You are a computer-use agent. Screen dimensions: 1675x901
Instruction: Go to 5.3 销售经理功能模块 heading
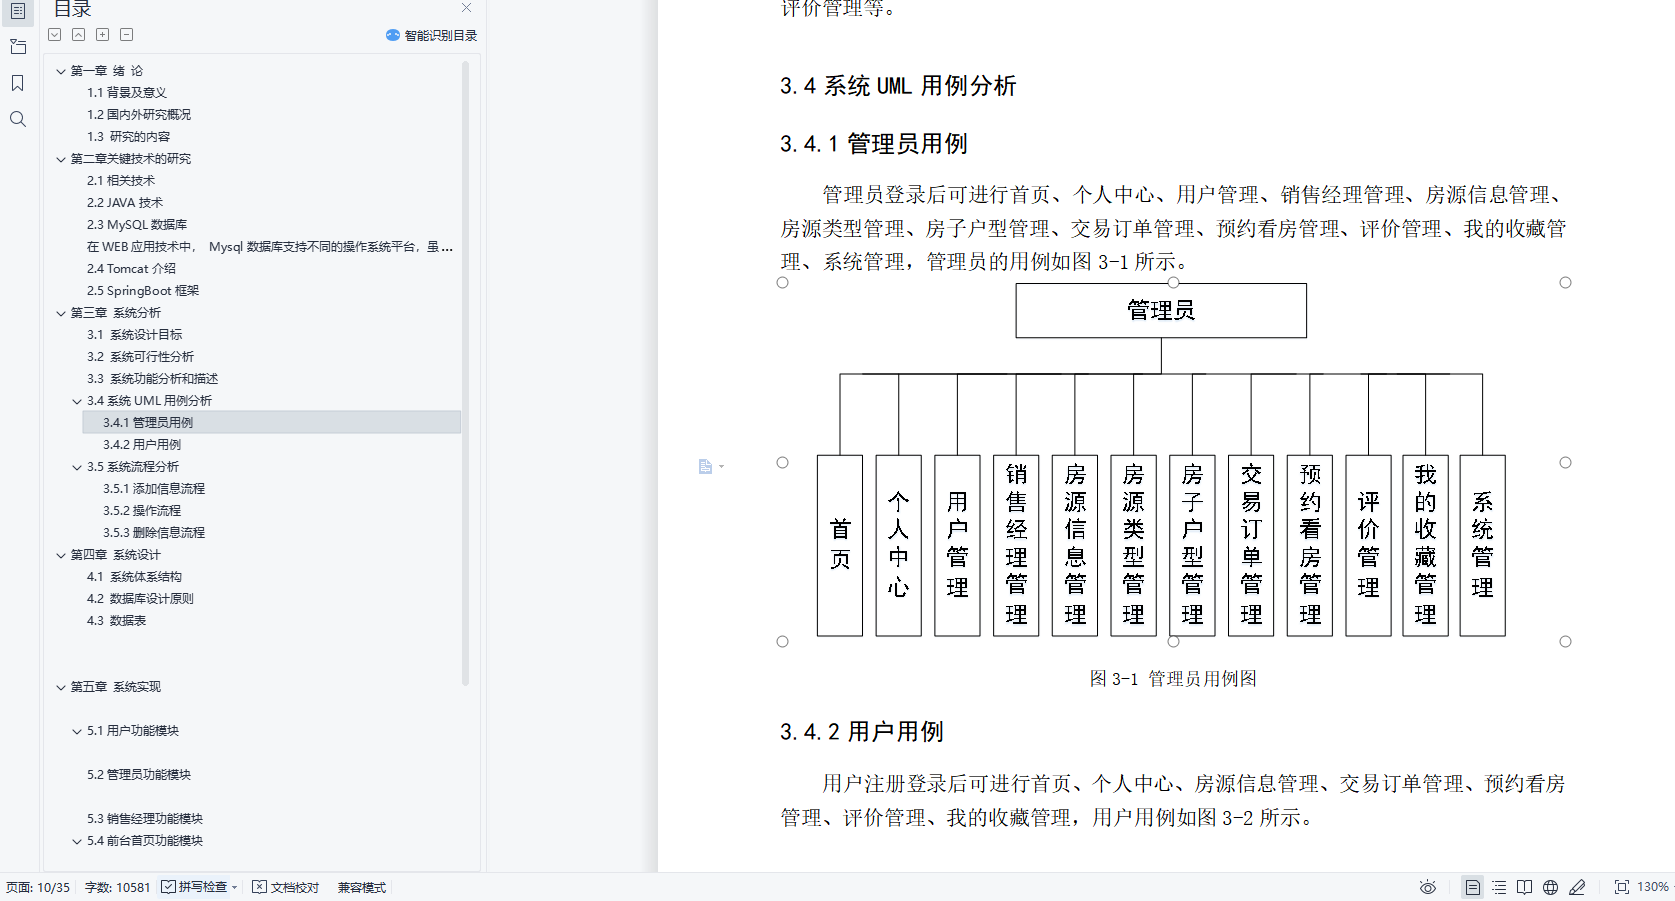point(145,819)
